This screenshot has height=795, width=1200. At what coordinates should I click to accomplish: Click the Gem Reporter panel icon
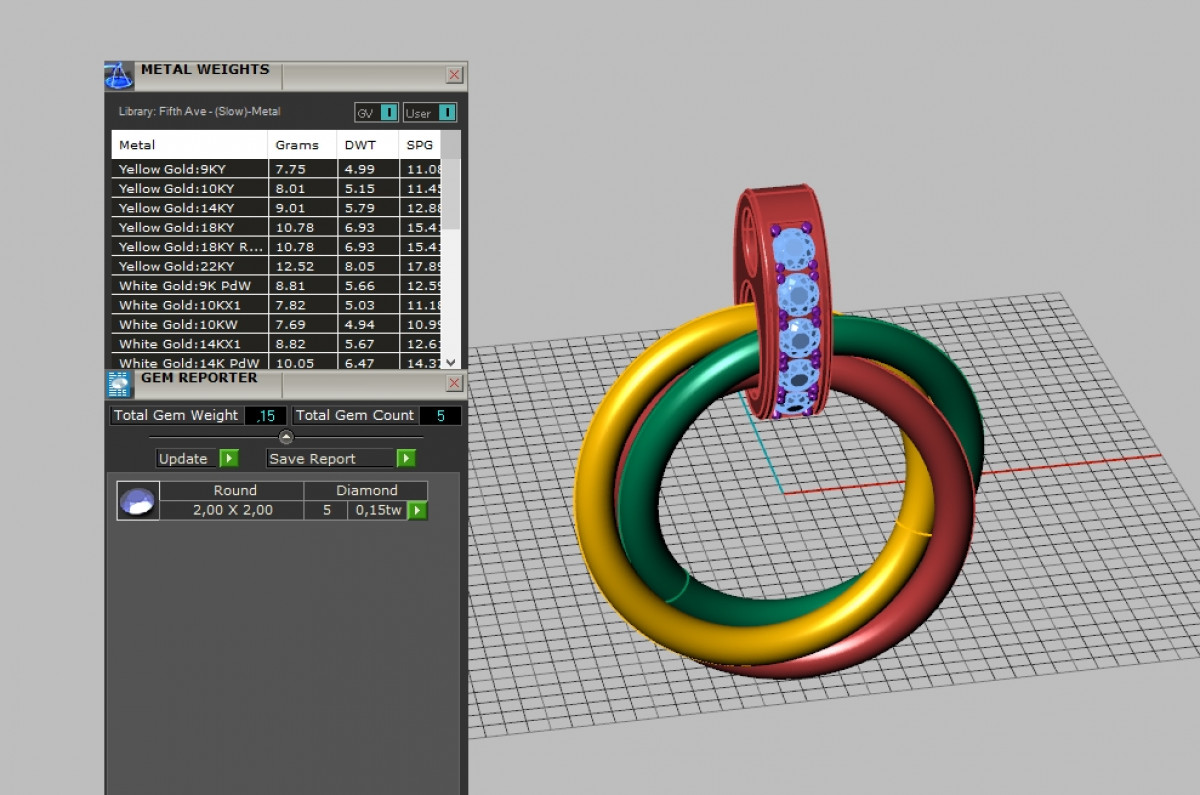click(119, 384)
